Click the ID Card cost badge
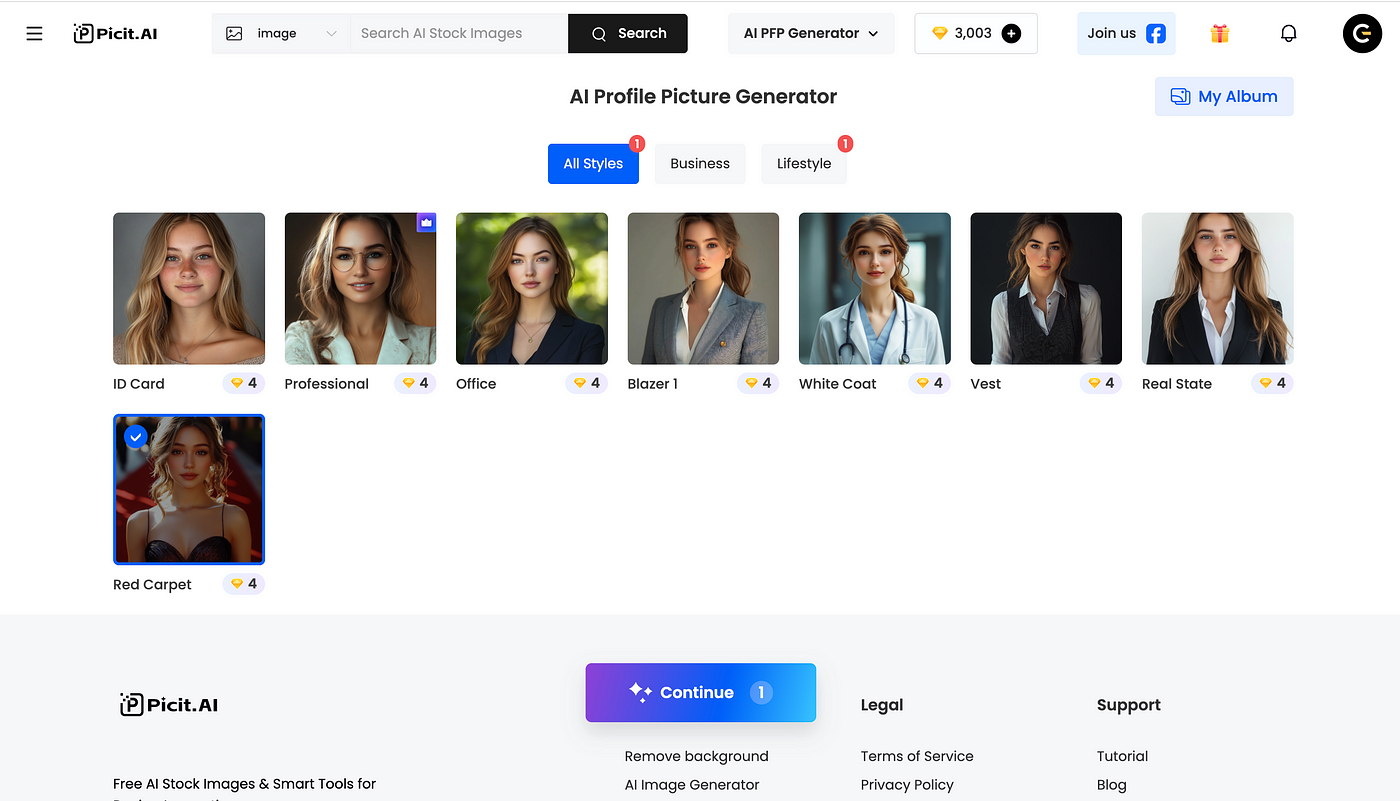Viewport: 1400px width, 801px height. (x=244, y=383)
